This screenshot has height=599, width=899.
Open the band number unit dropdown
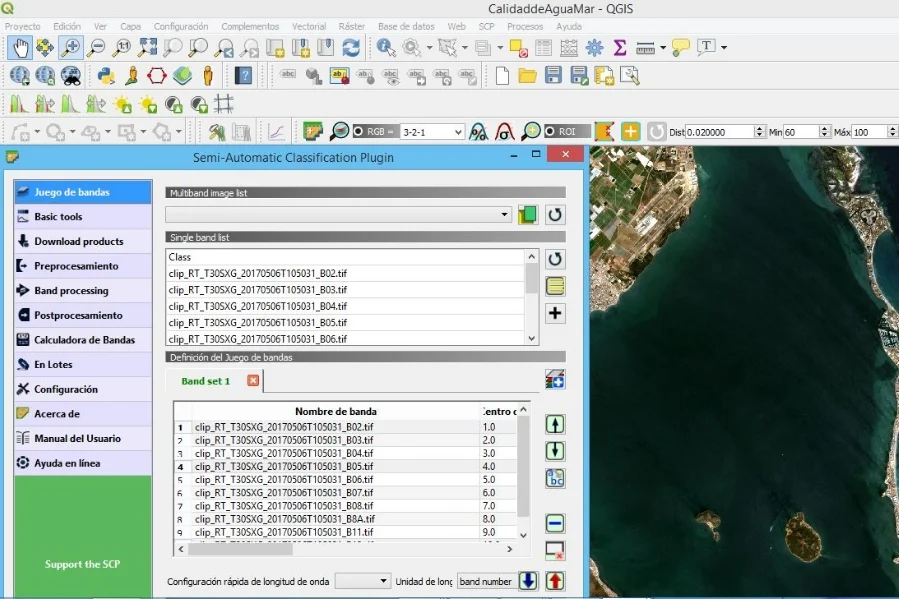pos(486,581)
